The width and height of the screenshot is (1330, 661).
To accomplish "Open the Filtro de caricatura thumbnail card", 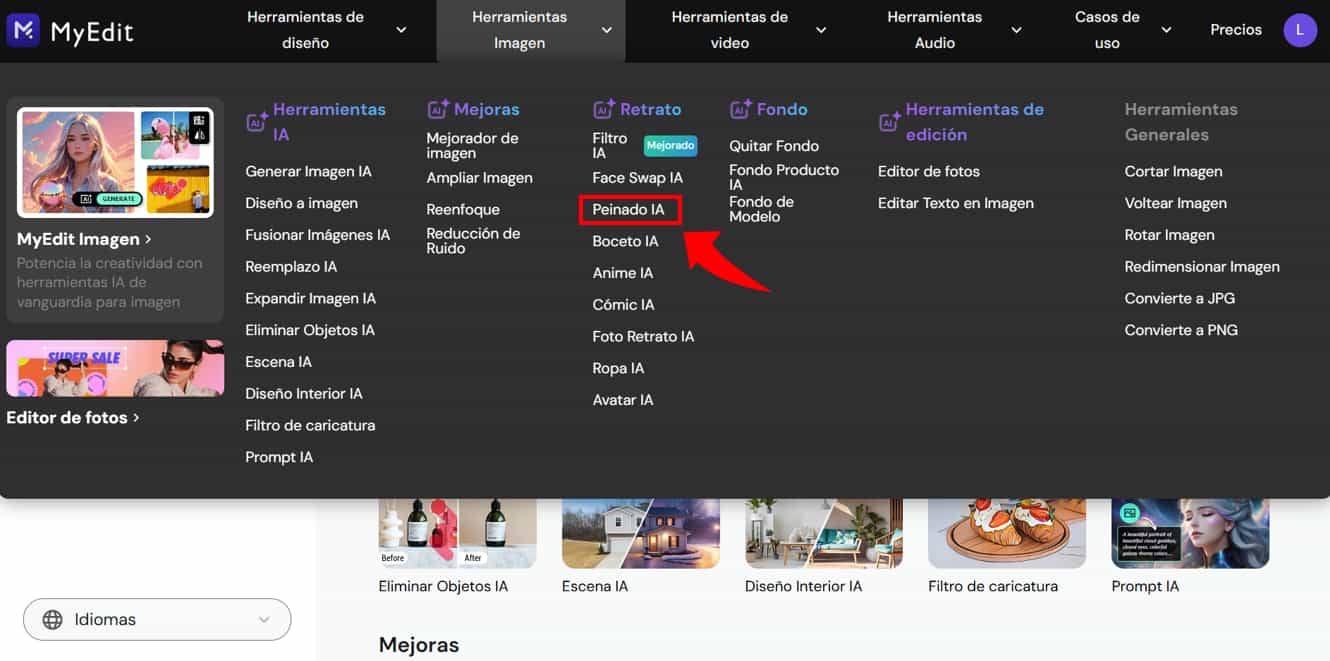I will [1007, 534].
